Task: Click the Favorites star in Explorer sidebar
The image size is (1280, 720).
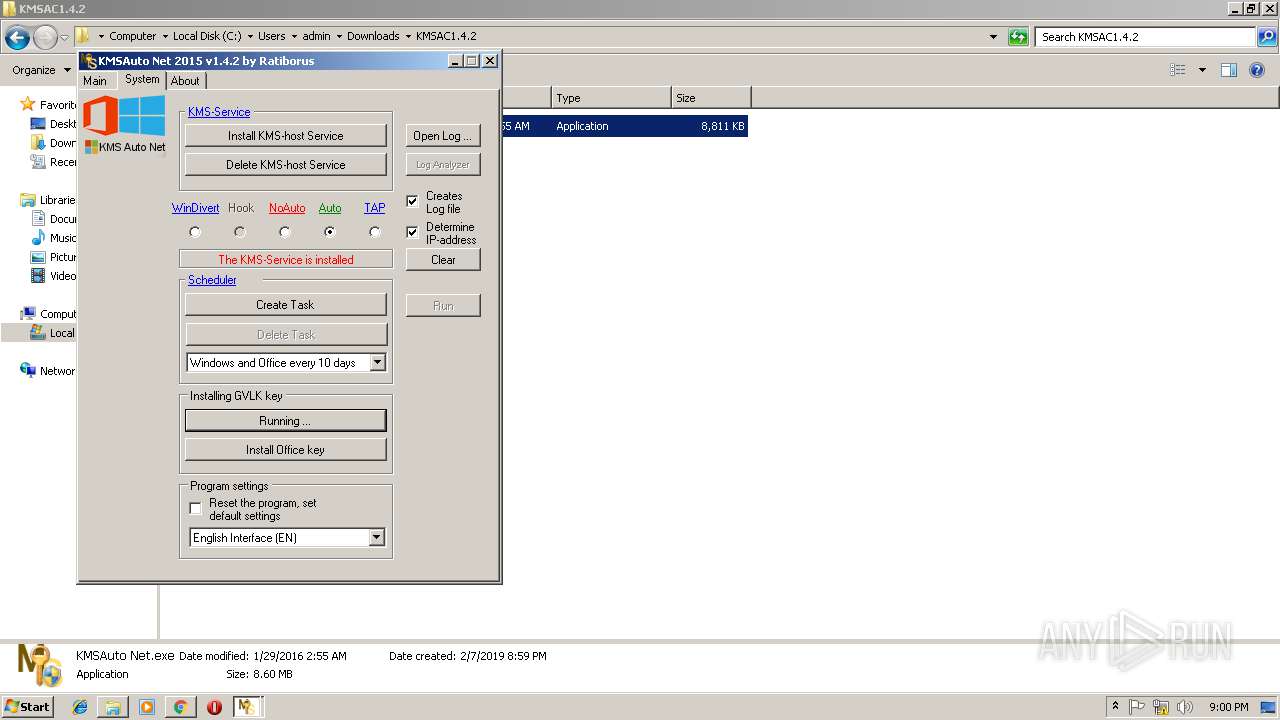Action: pos(28,105)
